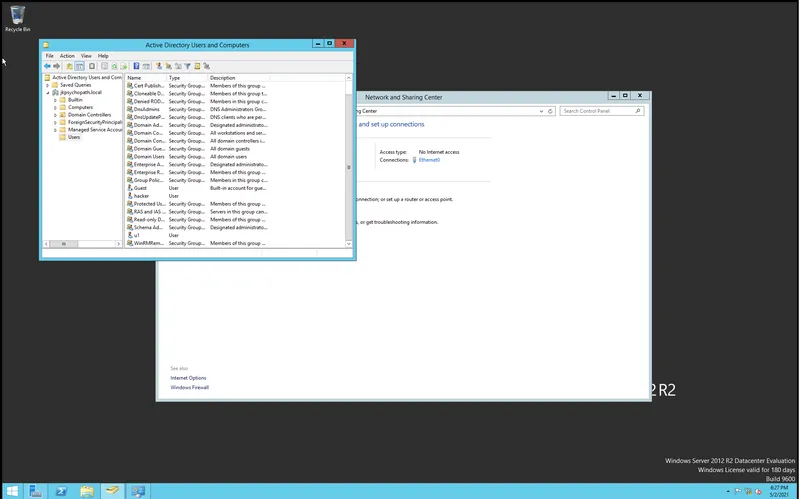
Task: Click the Ethernet0 connection link
Action: [x=429, y=160]
